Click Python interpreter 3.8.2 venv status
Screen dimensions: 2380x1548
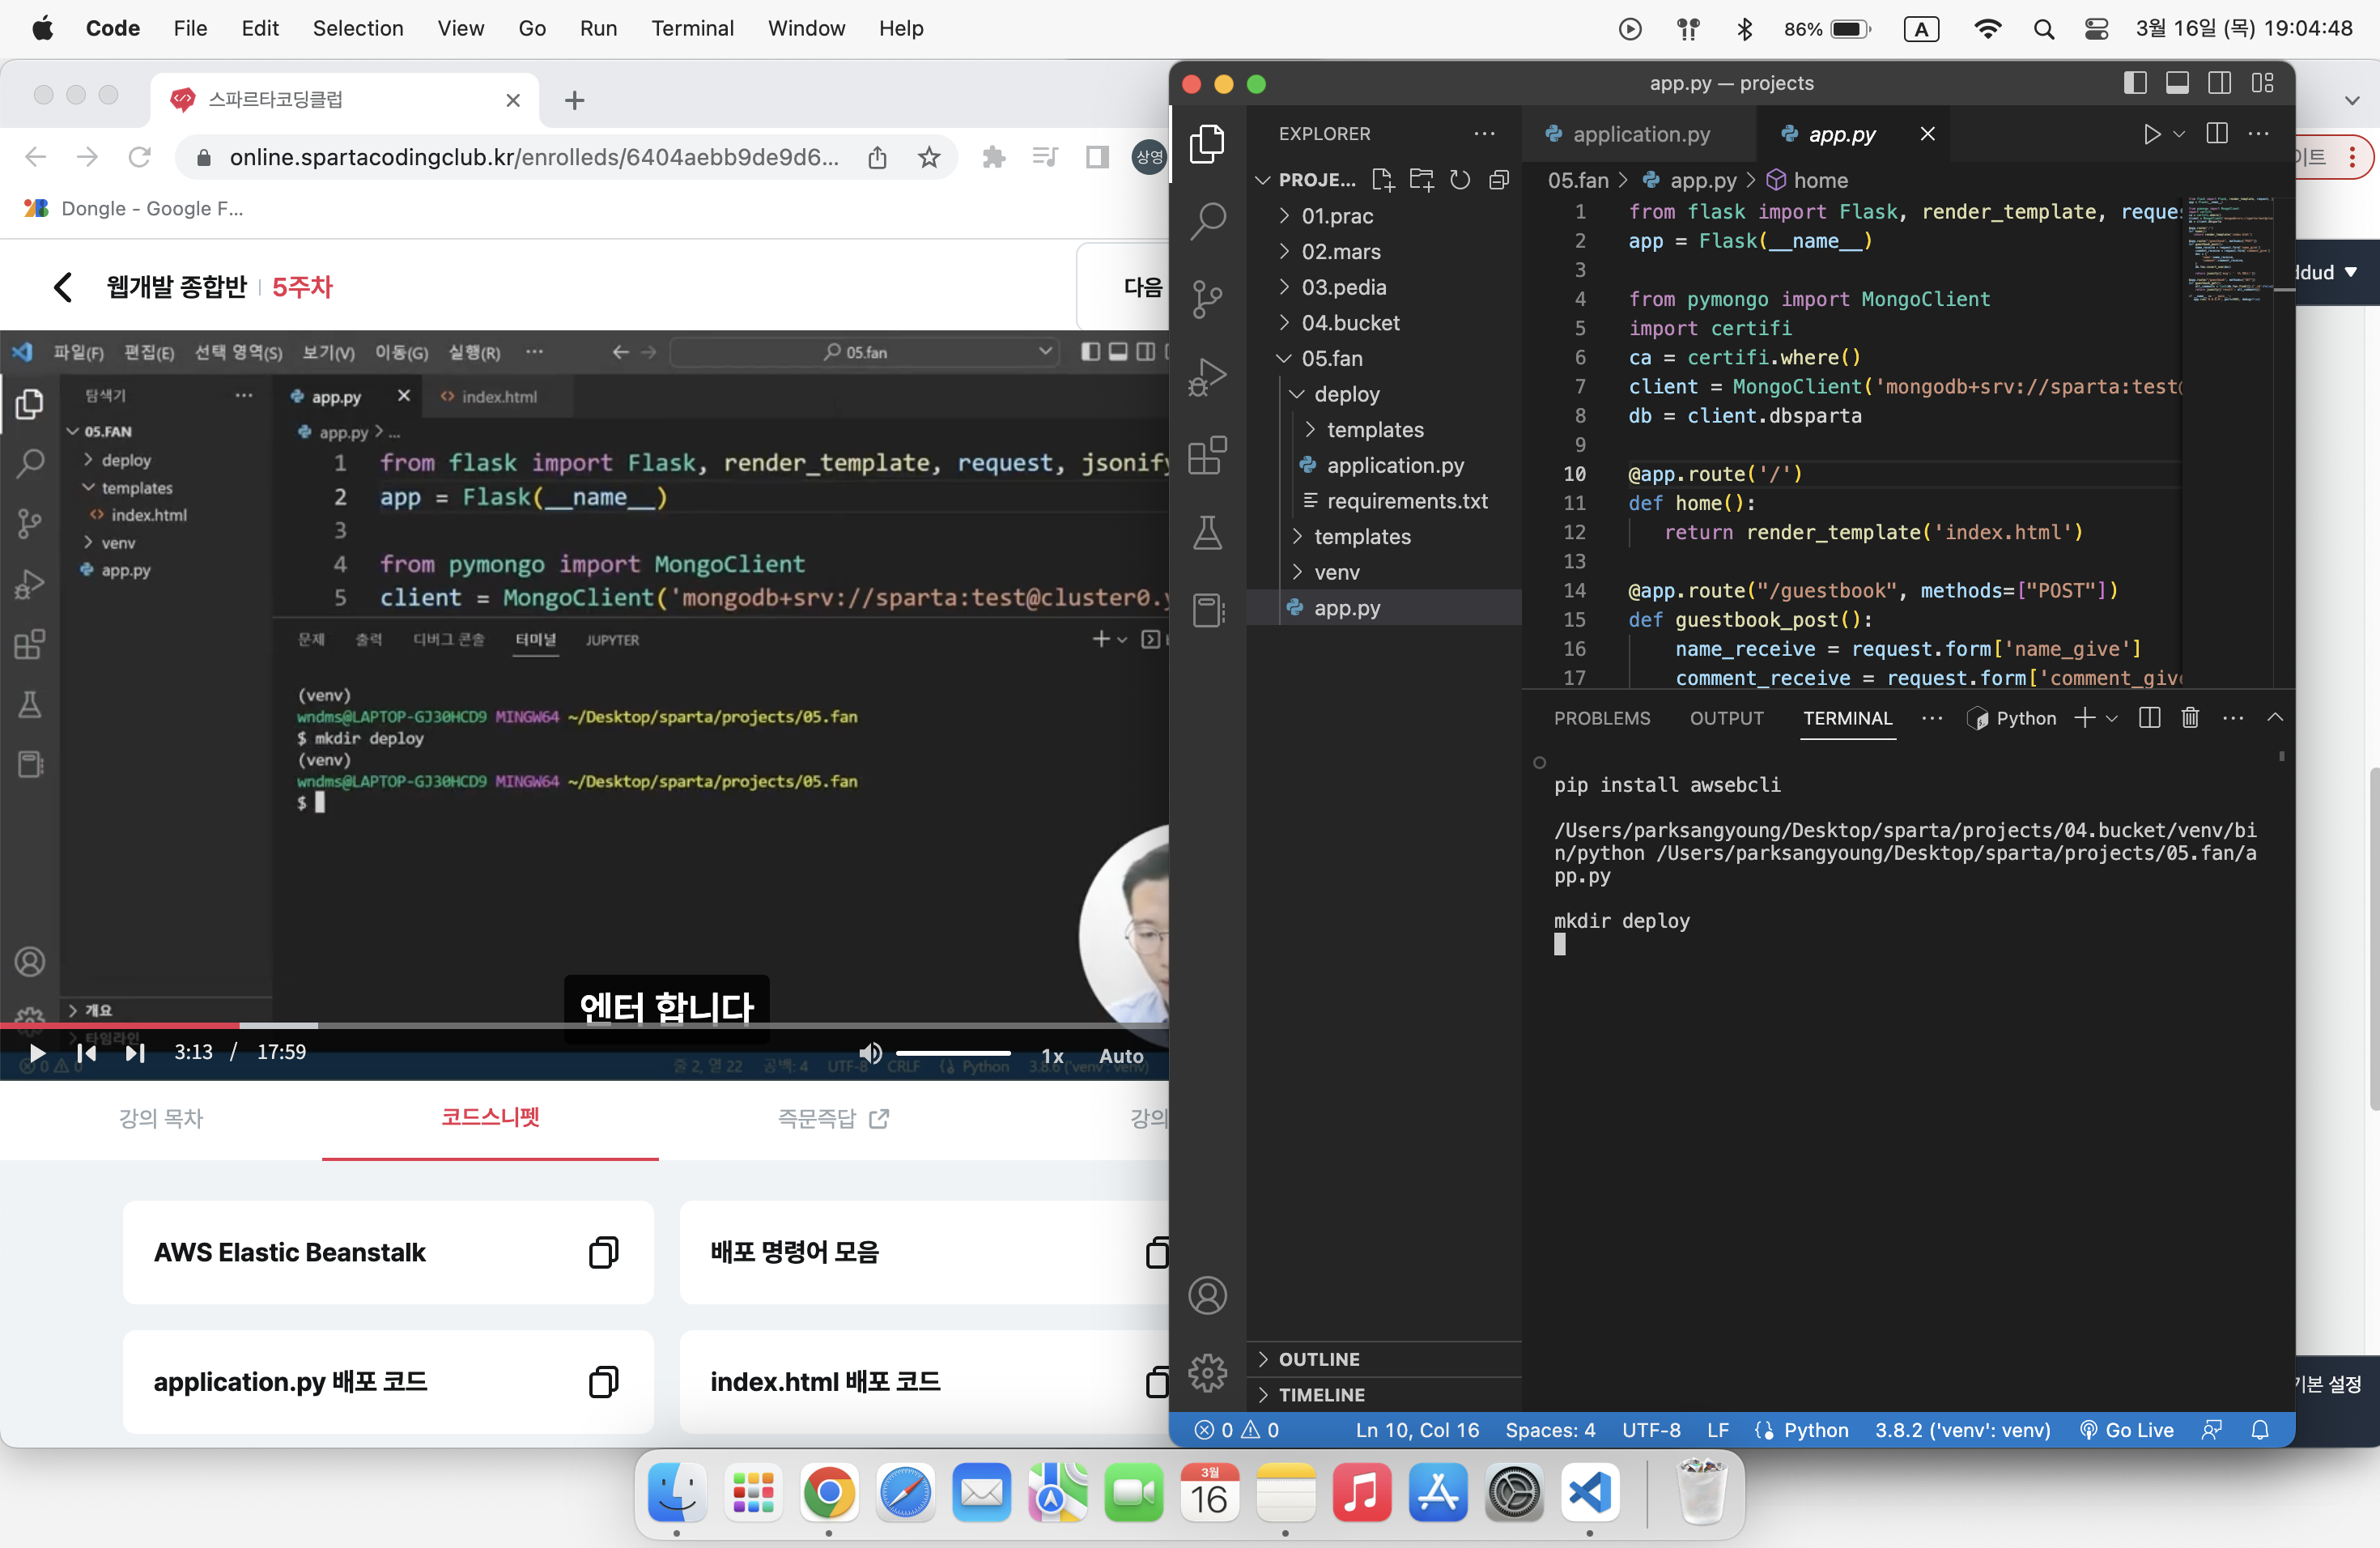coord(1962,1430)
